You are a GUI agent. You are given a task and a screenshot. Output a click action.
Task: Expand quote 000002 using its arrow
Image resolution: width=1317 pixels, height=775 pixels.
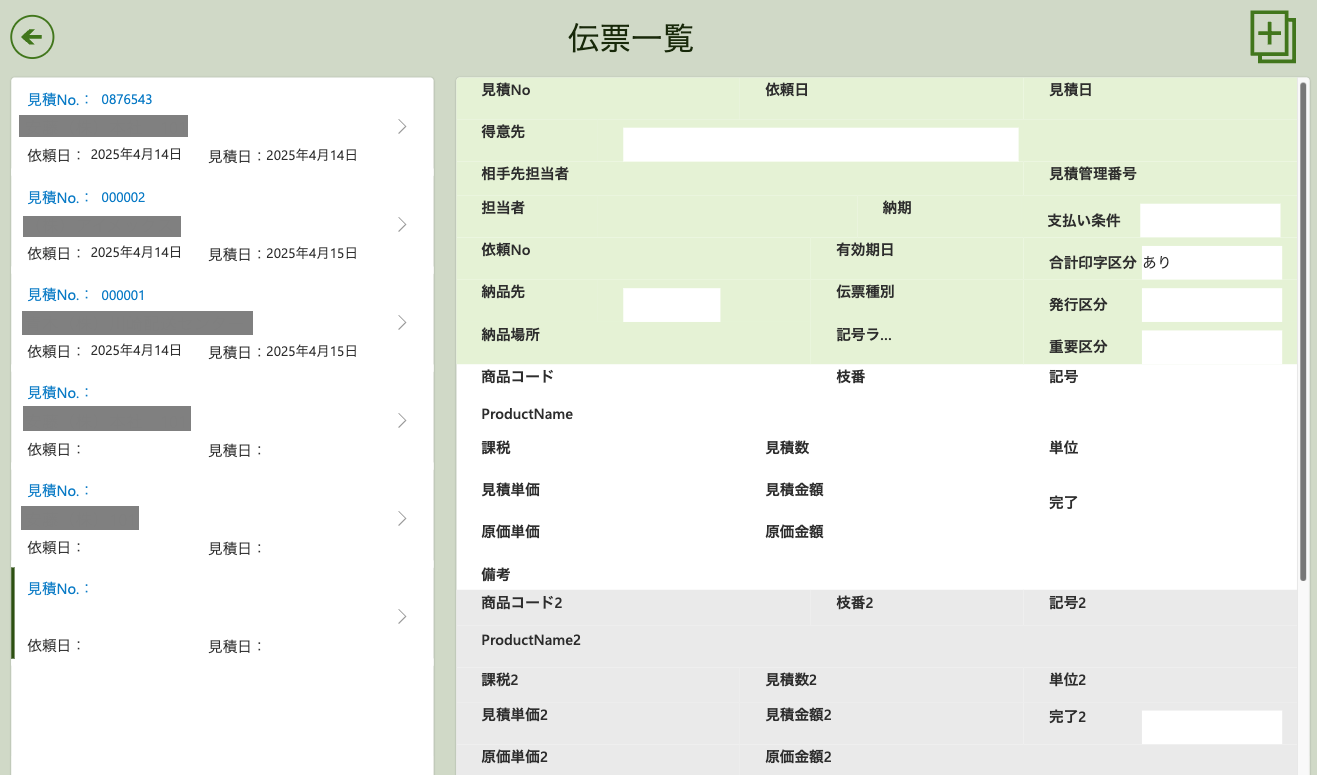pos(402,224)
